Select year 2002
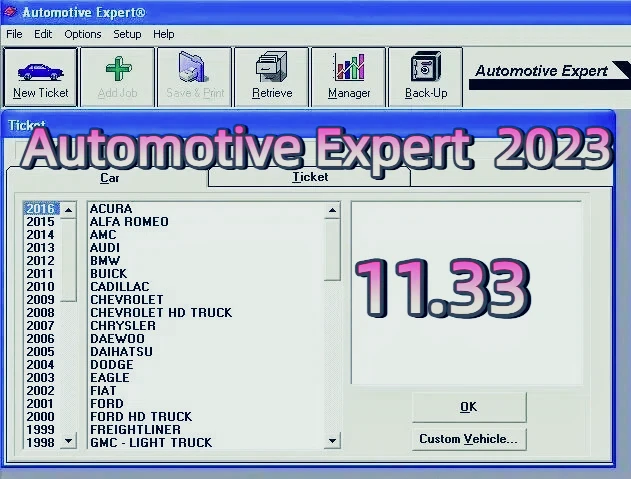The width and height of the screenshot is (631, 479). [40, 390]
